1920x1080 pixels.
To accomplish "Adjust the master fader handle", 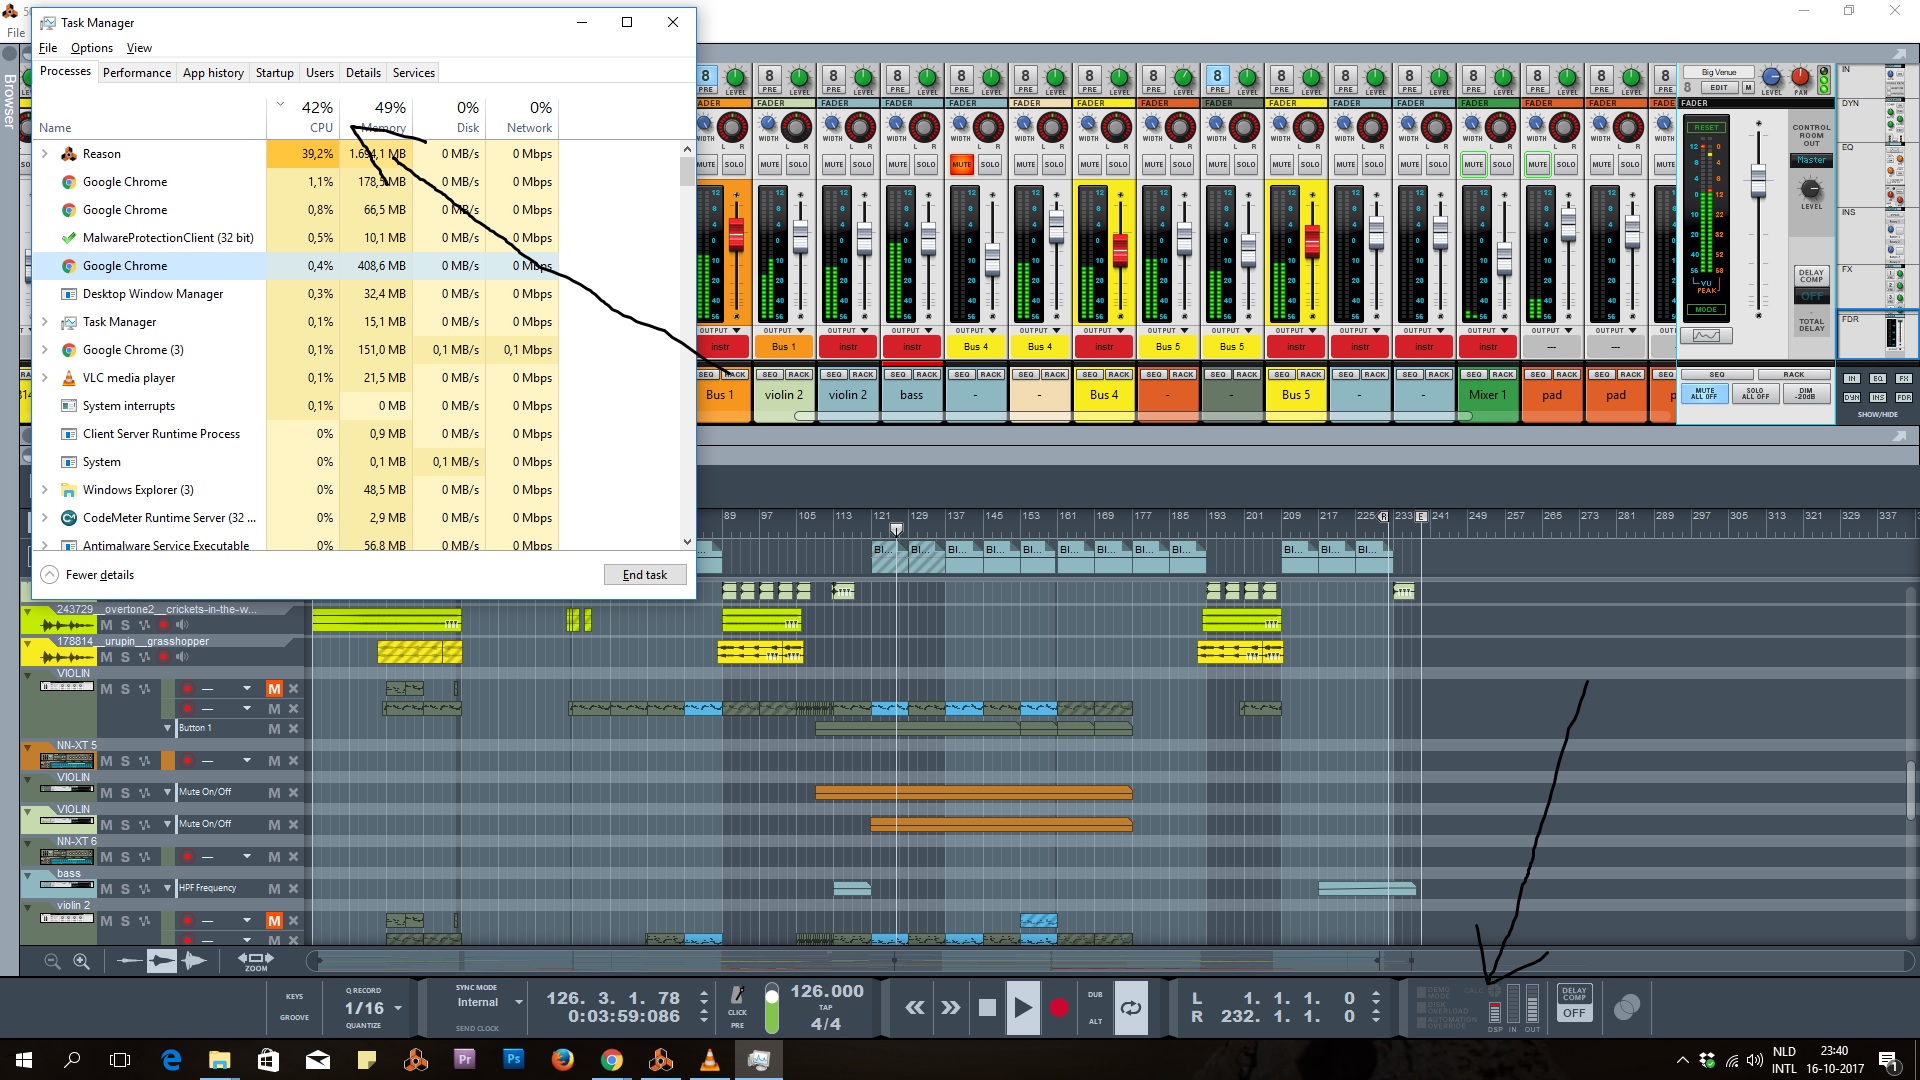I will point(1758,181).
